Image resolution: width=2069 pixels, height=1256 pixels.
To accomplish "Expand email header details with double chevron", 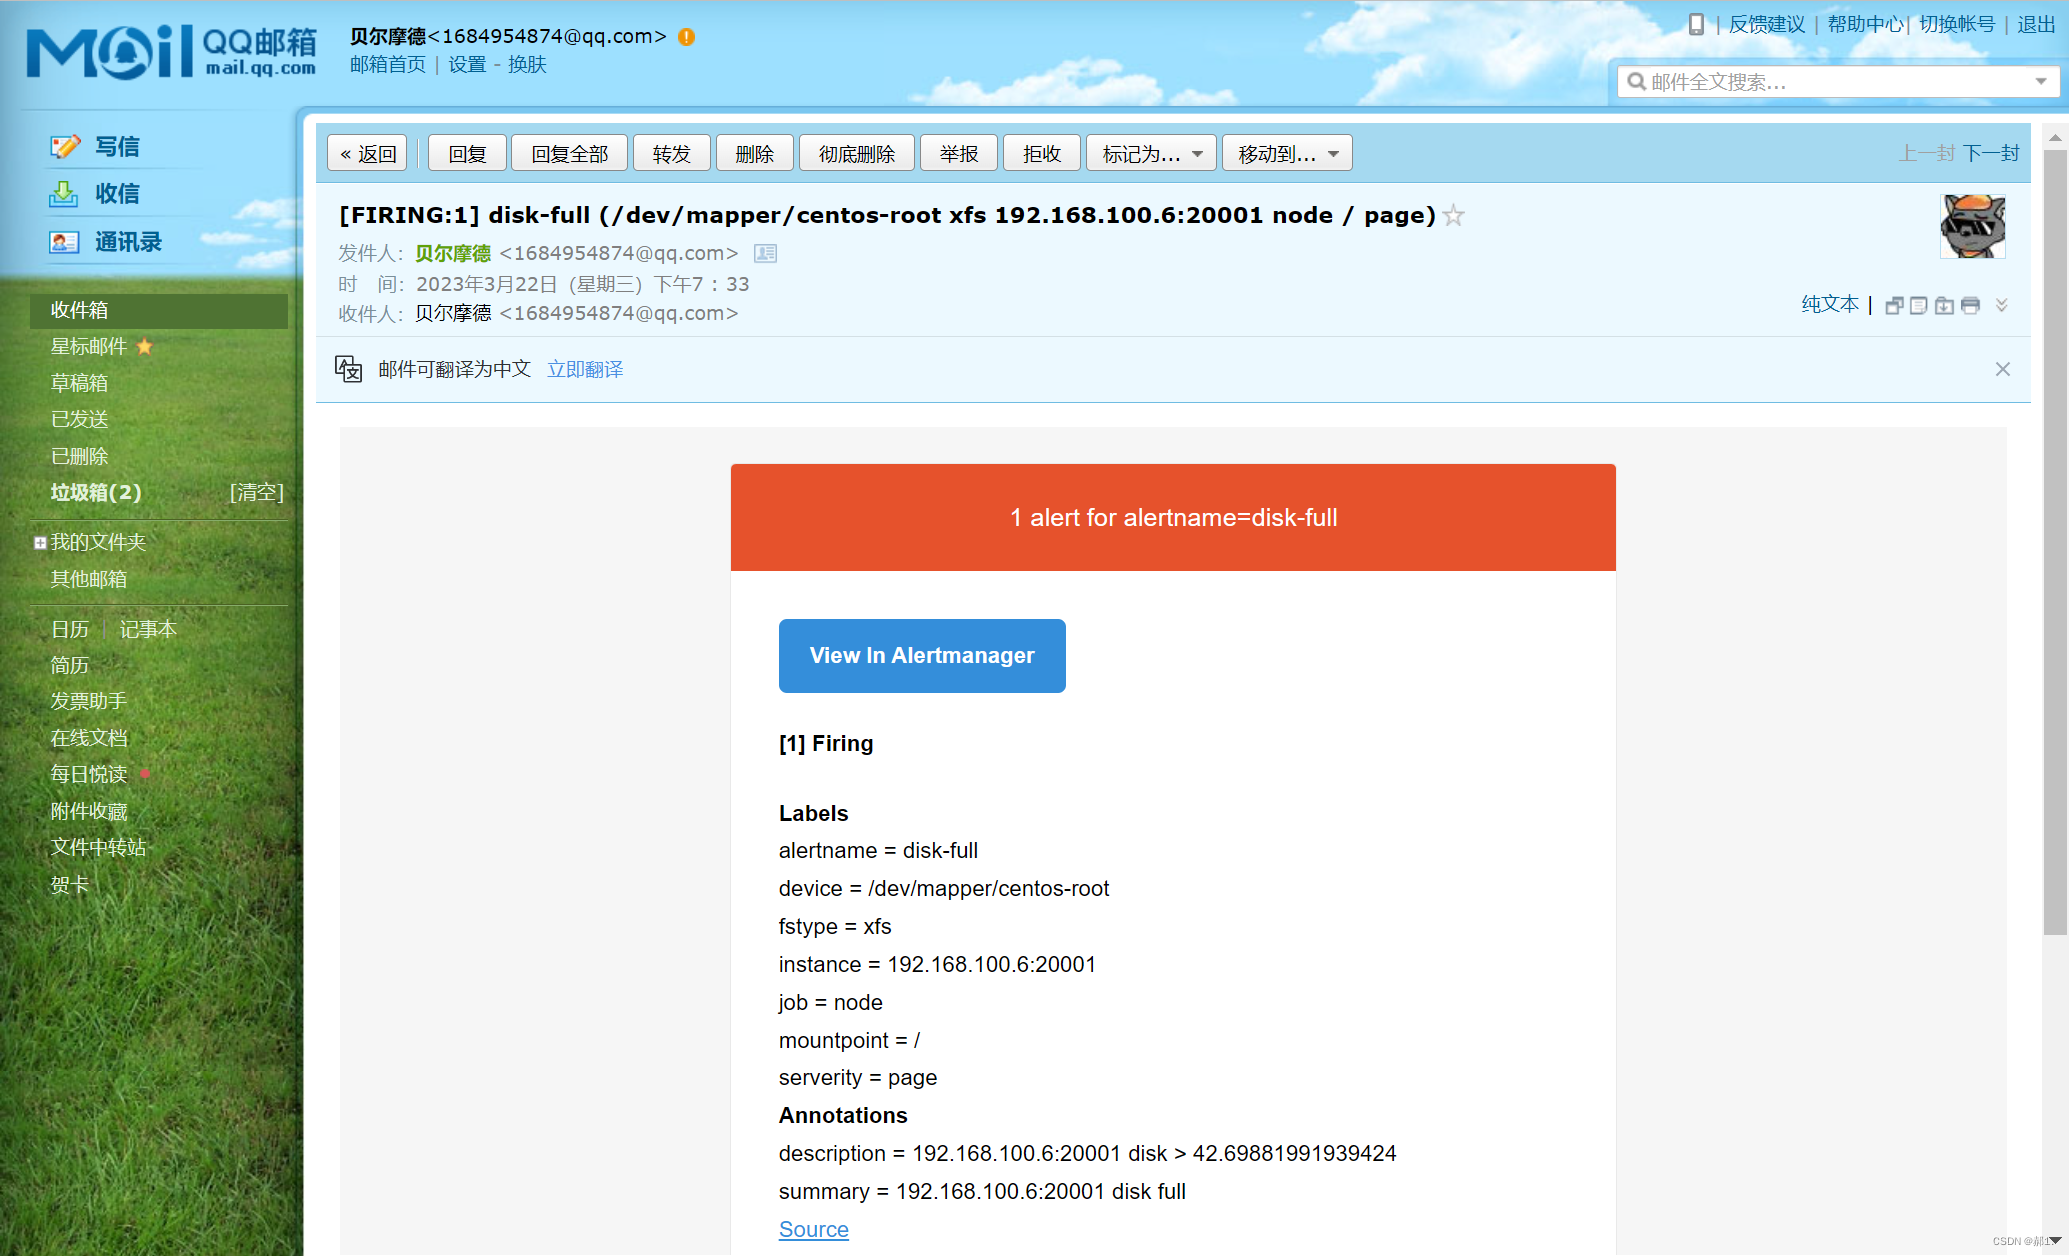I will click(2001, 306).
